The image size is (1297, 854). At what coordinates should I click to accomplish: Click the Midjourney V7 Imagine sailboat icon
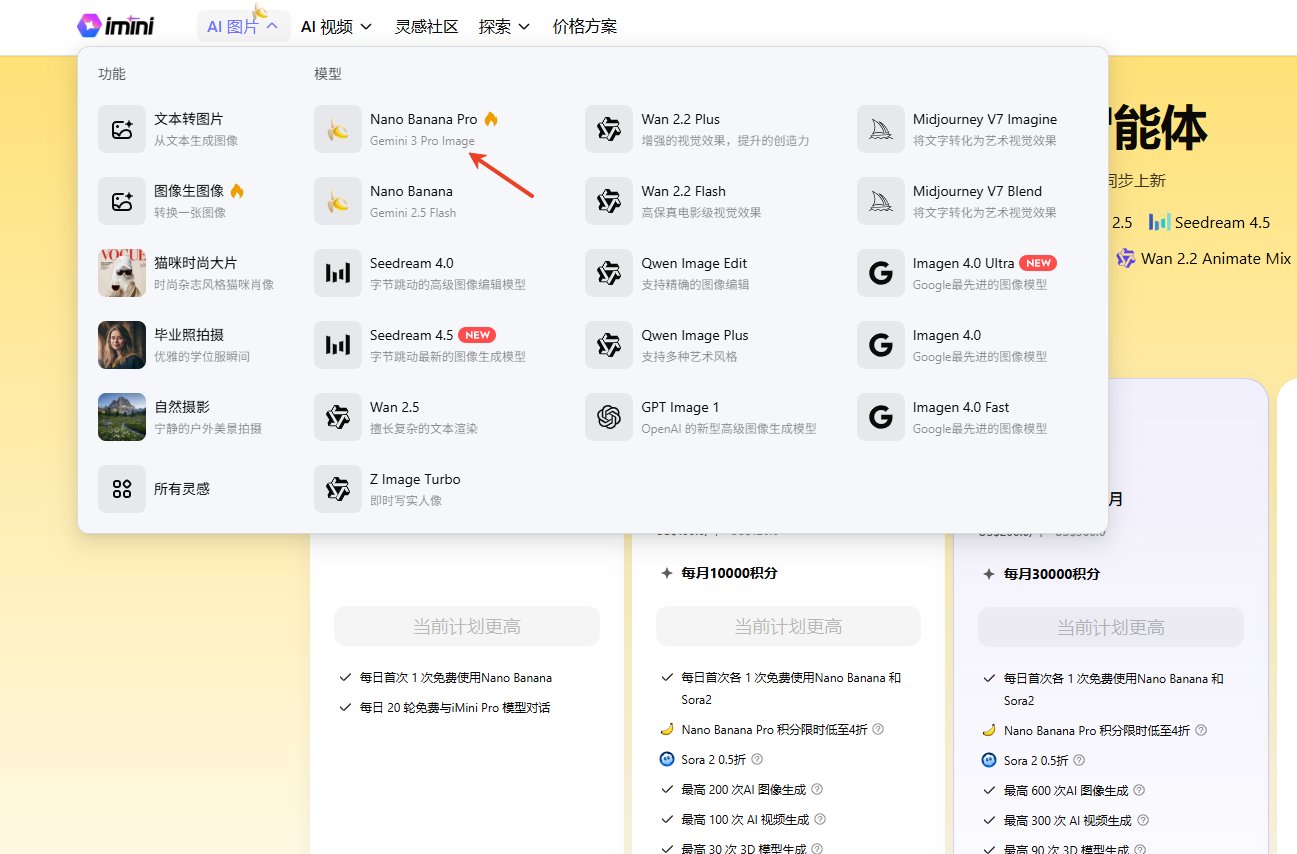(x=880, y=128)
